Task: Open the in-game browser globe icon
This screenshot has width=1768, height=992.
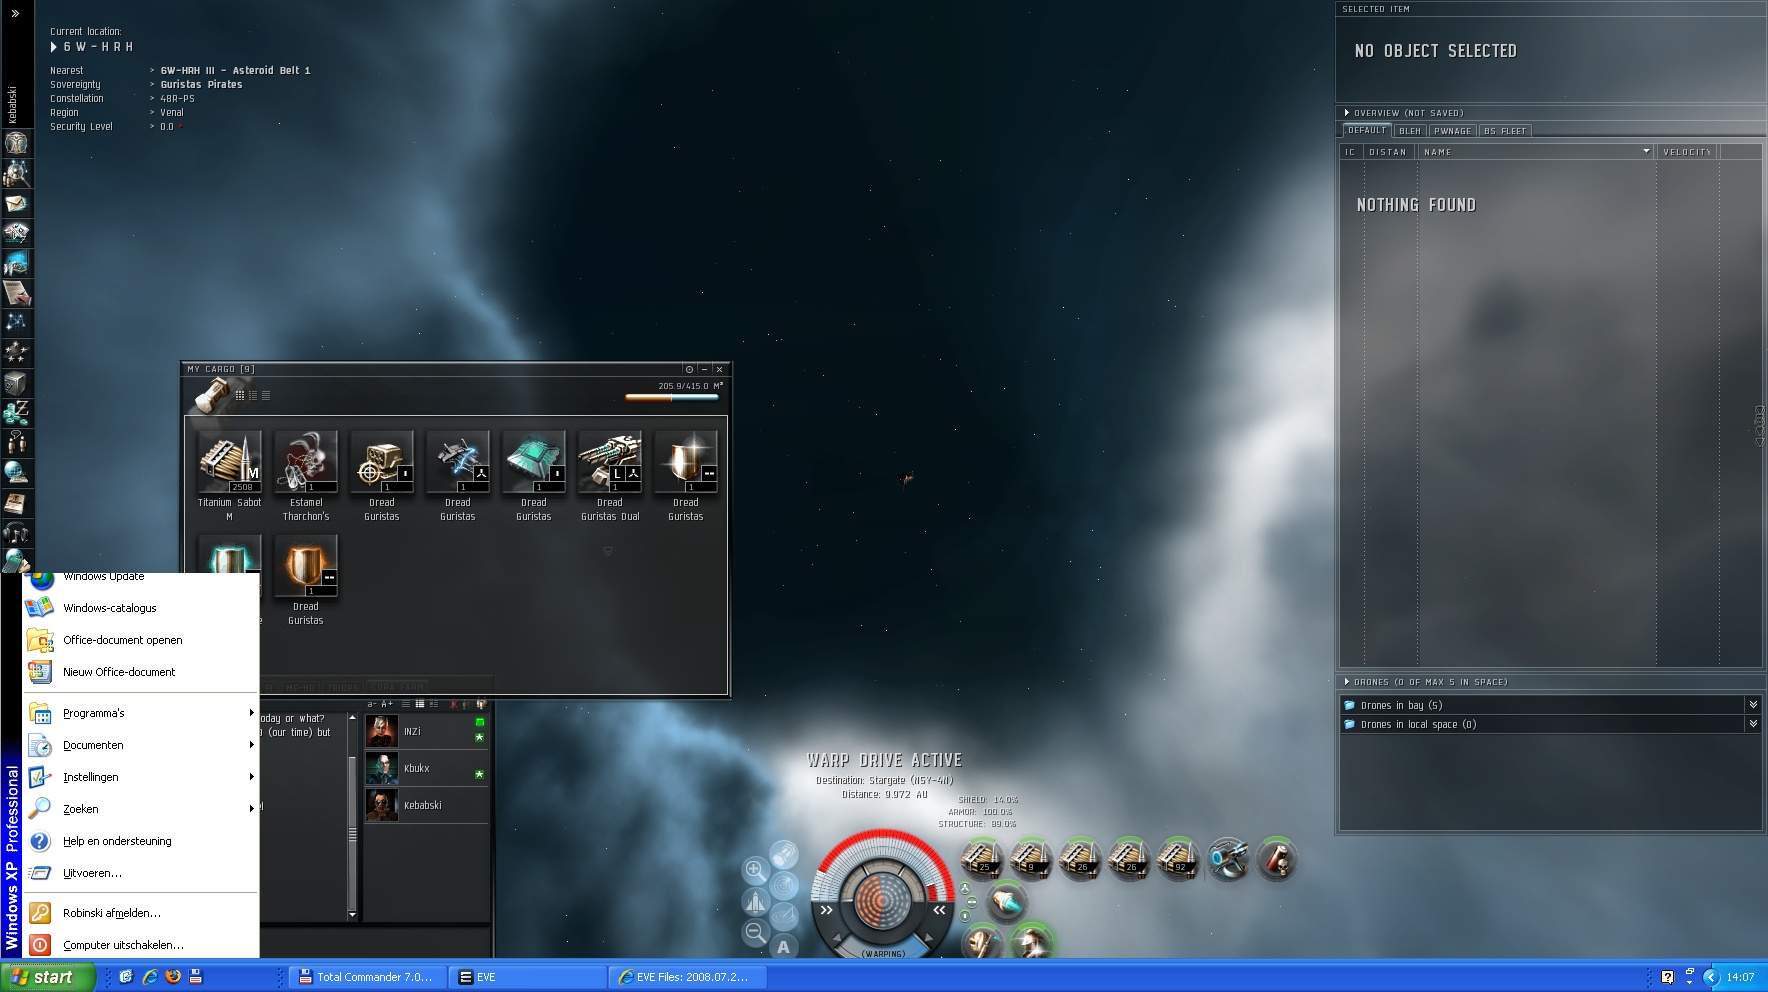Action: click(16, 472)
